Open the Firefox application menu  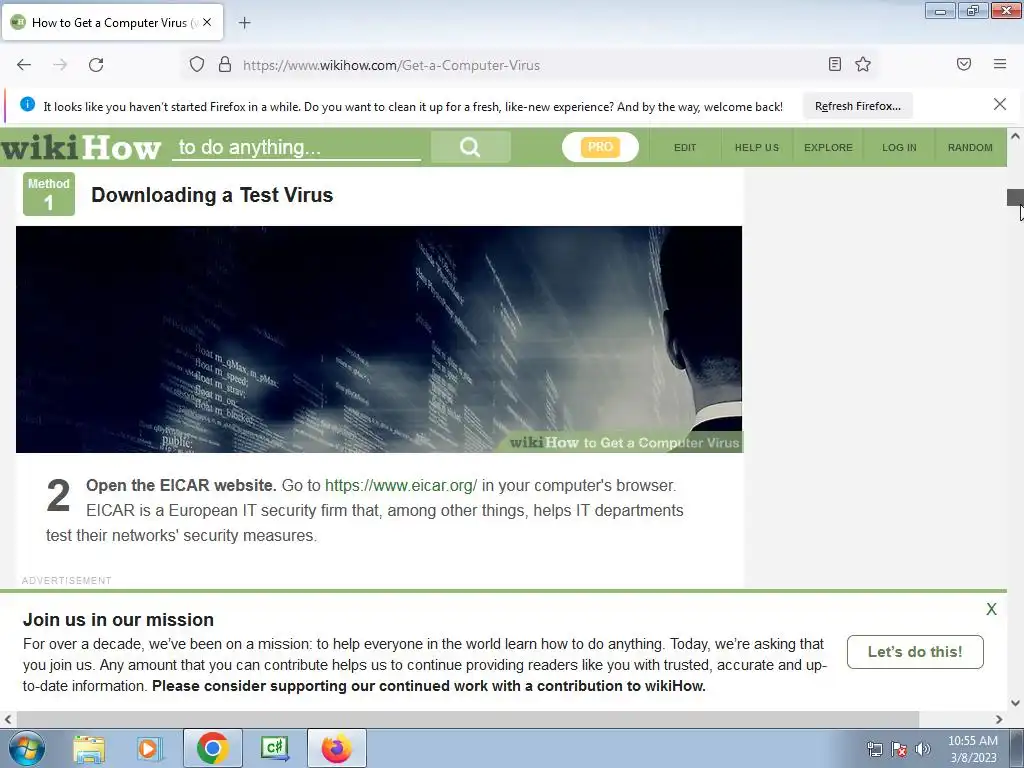(1000, 64)
